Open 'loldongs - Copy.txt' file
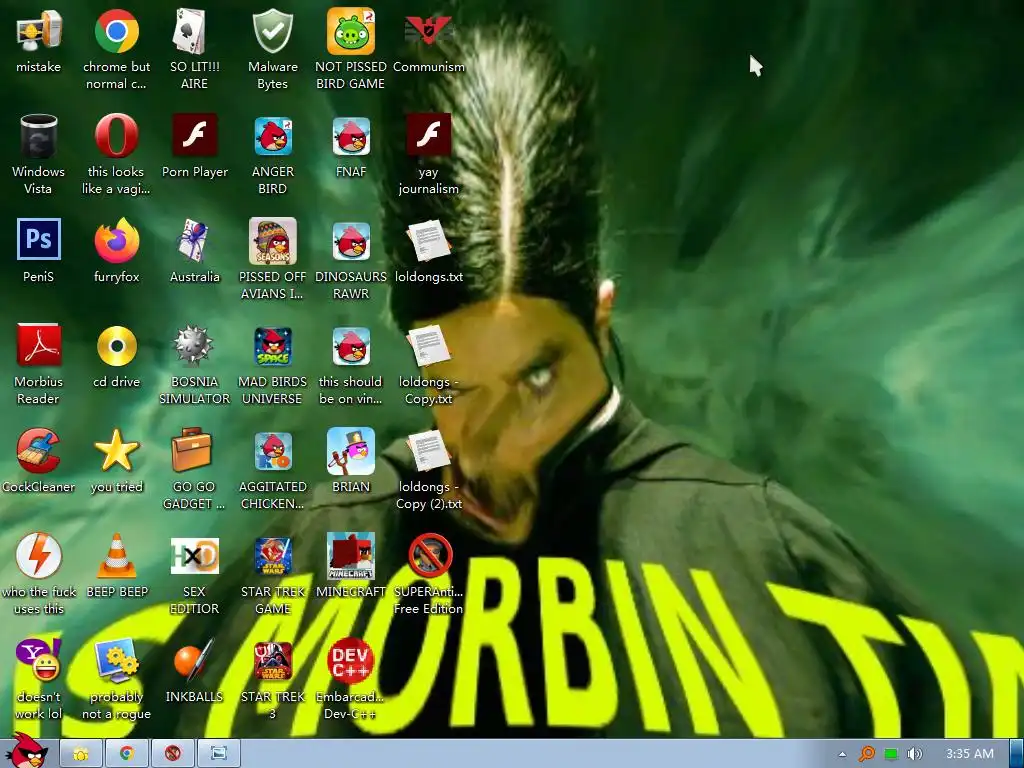This screenshot has width=1024, height=768. tap(428, 346)
